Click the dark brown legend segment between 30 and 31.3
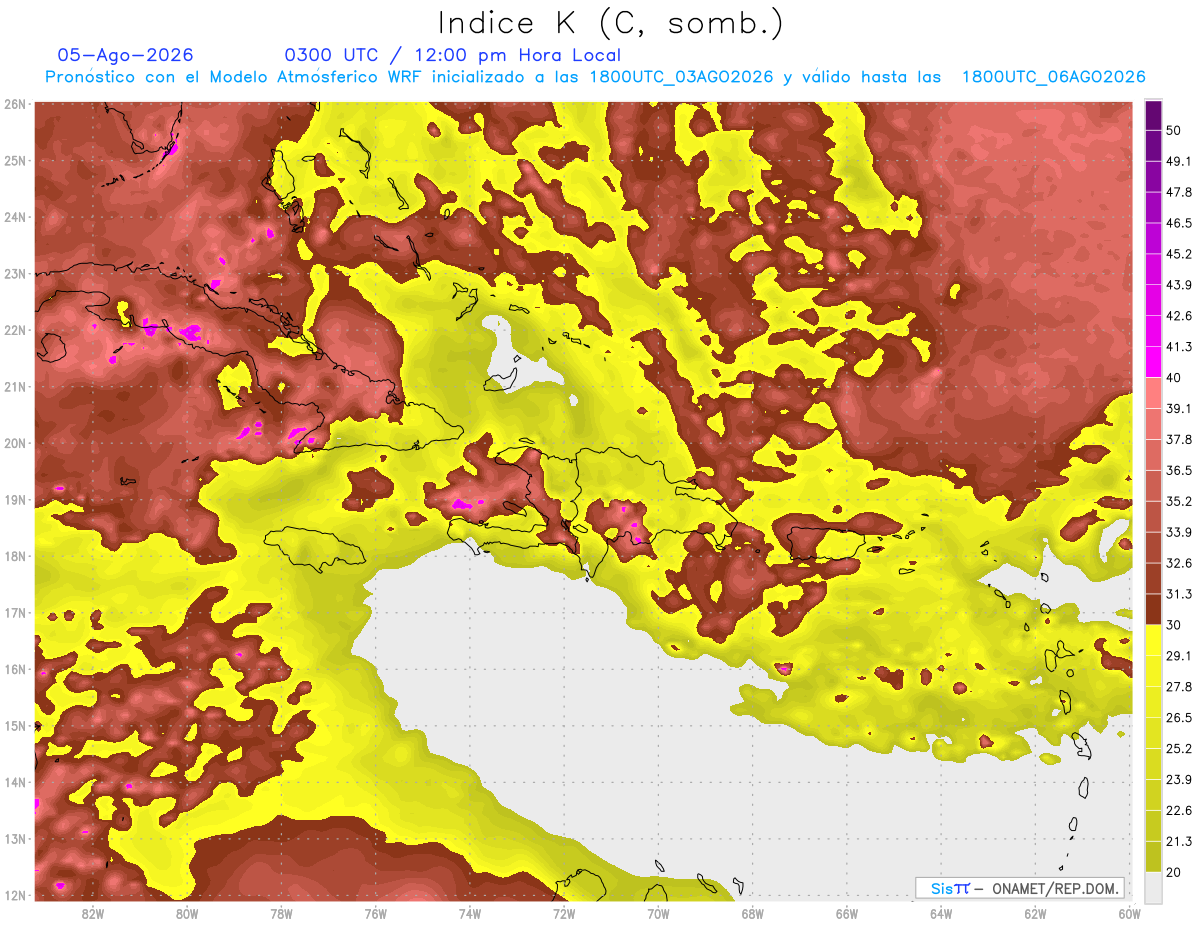This screenshot has width=1200, height=927. [1153, 609]
